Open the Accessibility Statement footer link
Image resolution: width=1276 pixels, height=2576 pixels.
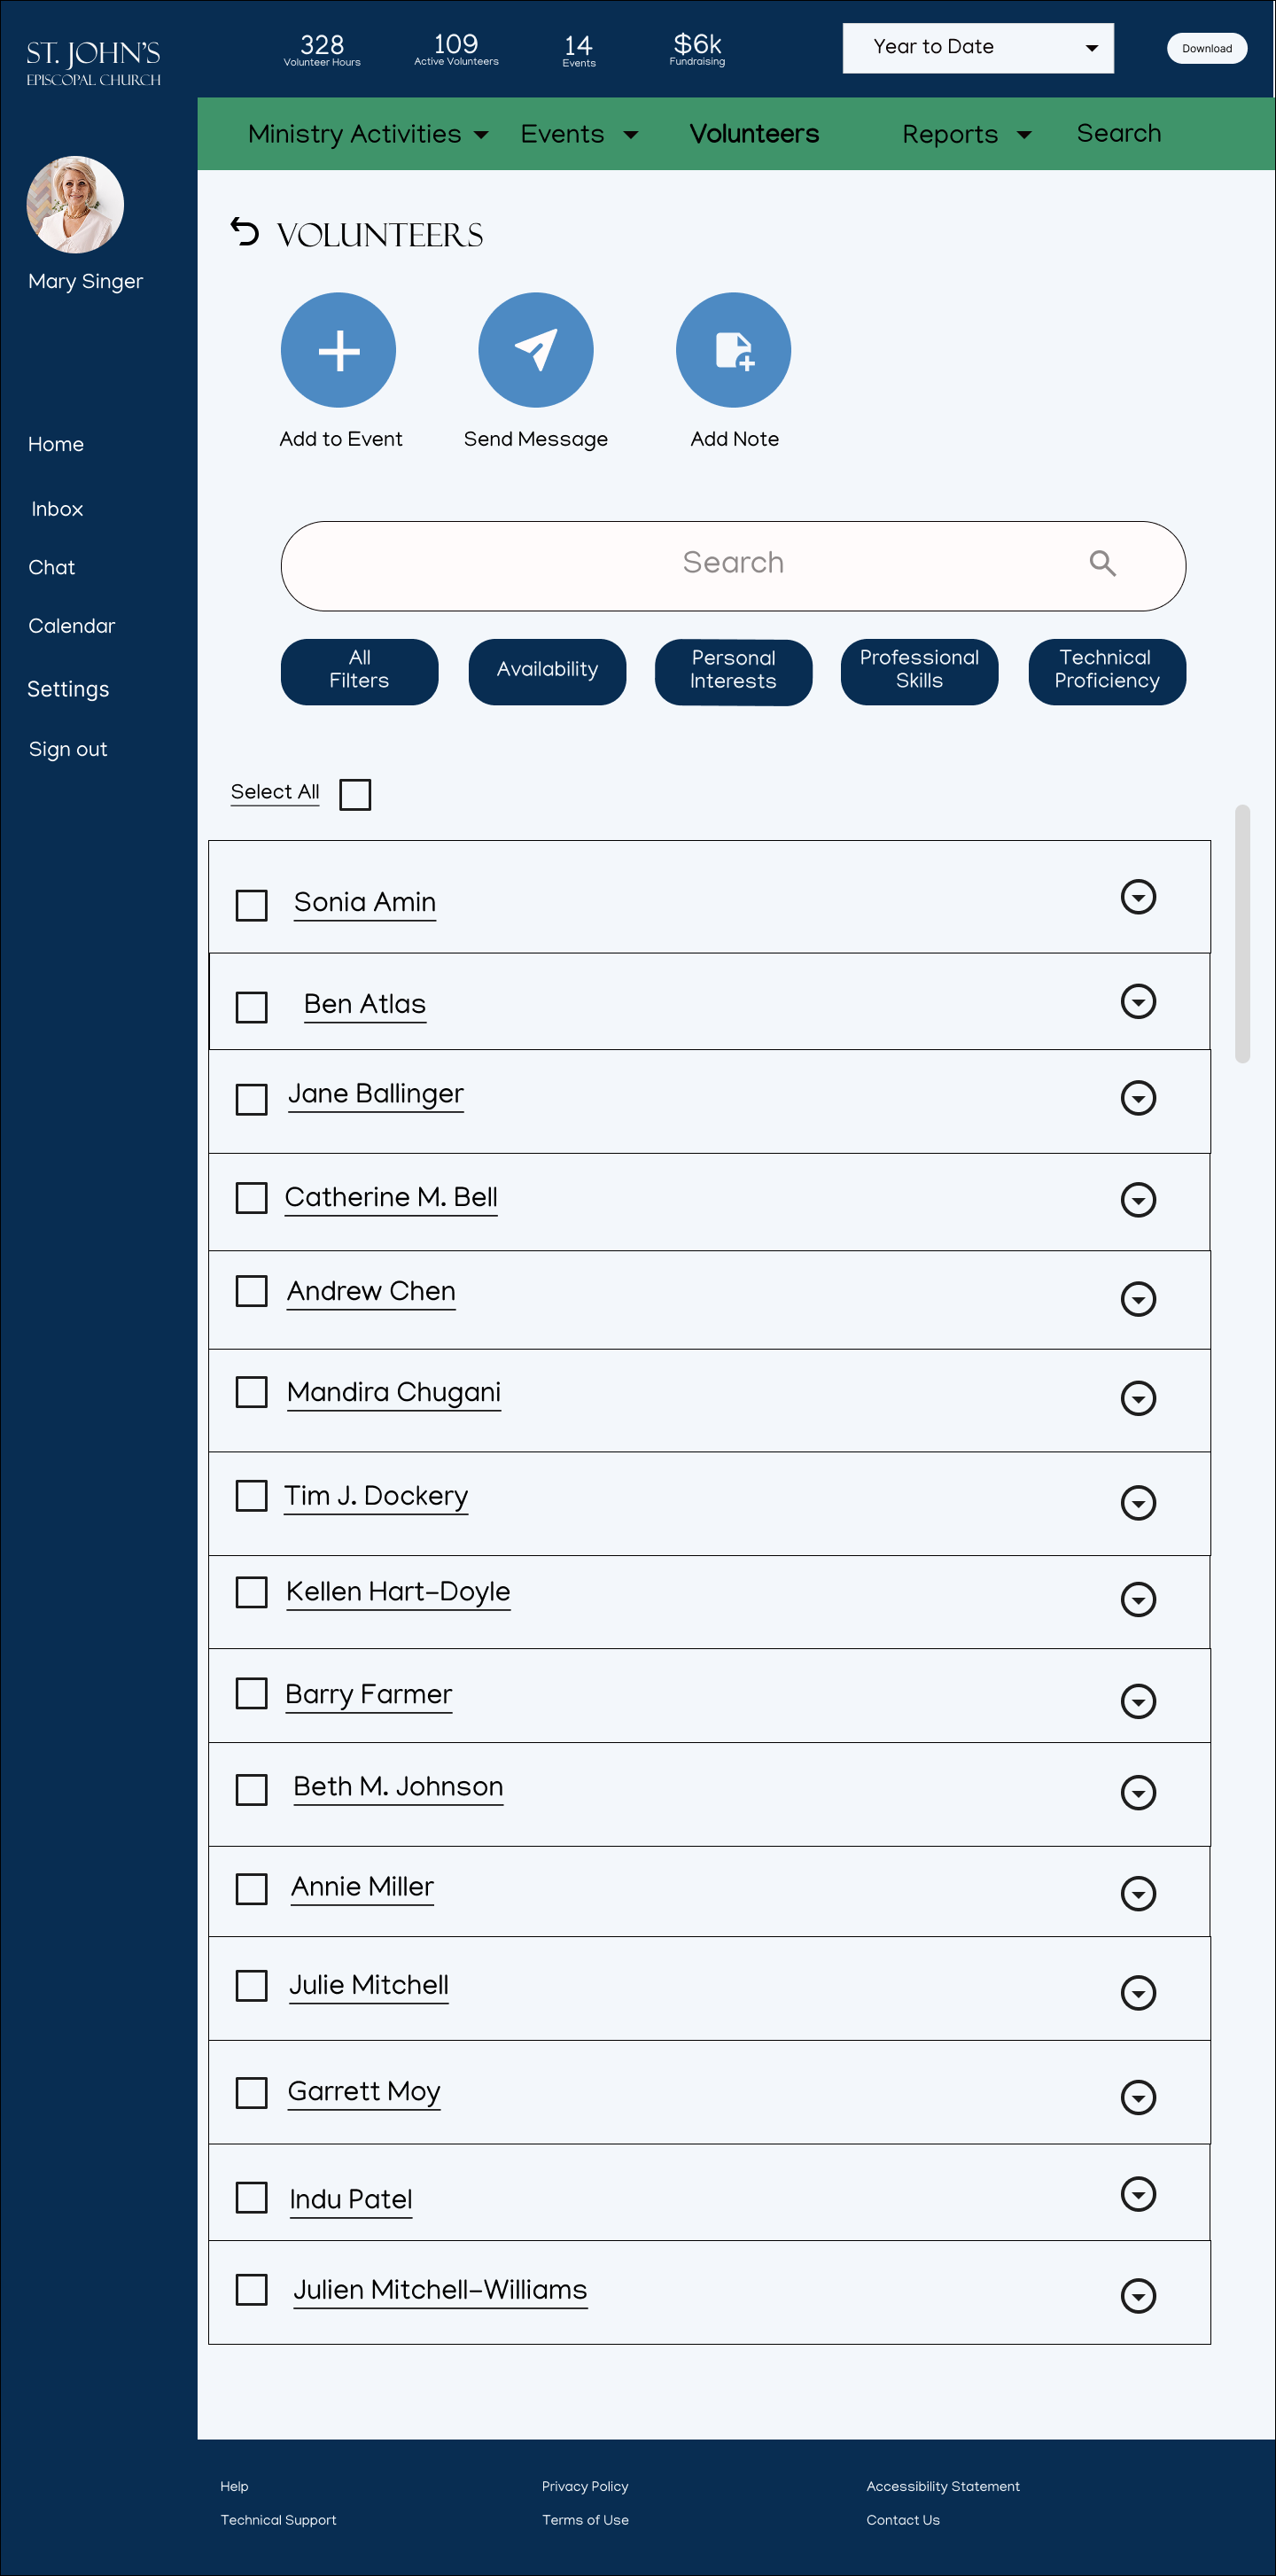(x=943, y=2486)
